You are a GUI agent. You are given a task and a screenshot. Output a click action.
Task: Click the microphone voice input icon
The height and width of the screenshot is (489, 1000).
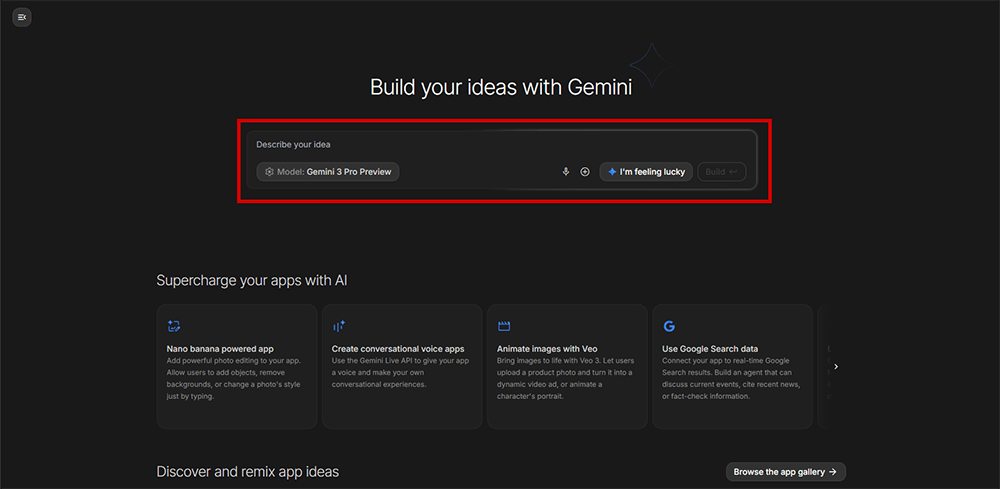566,172
